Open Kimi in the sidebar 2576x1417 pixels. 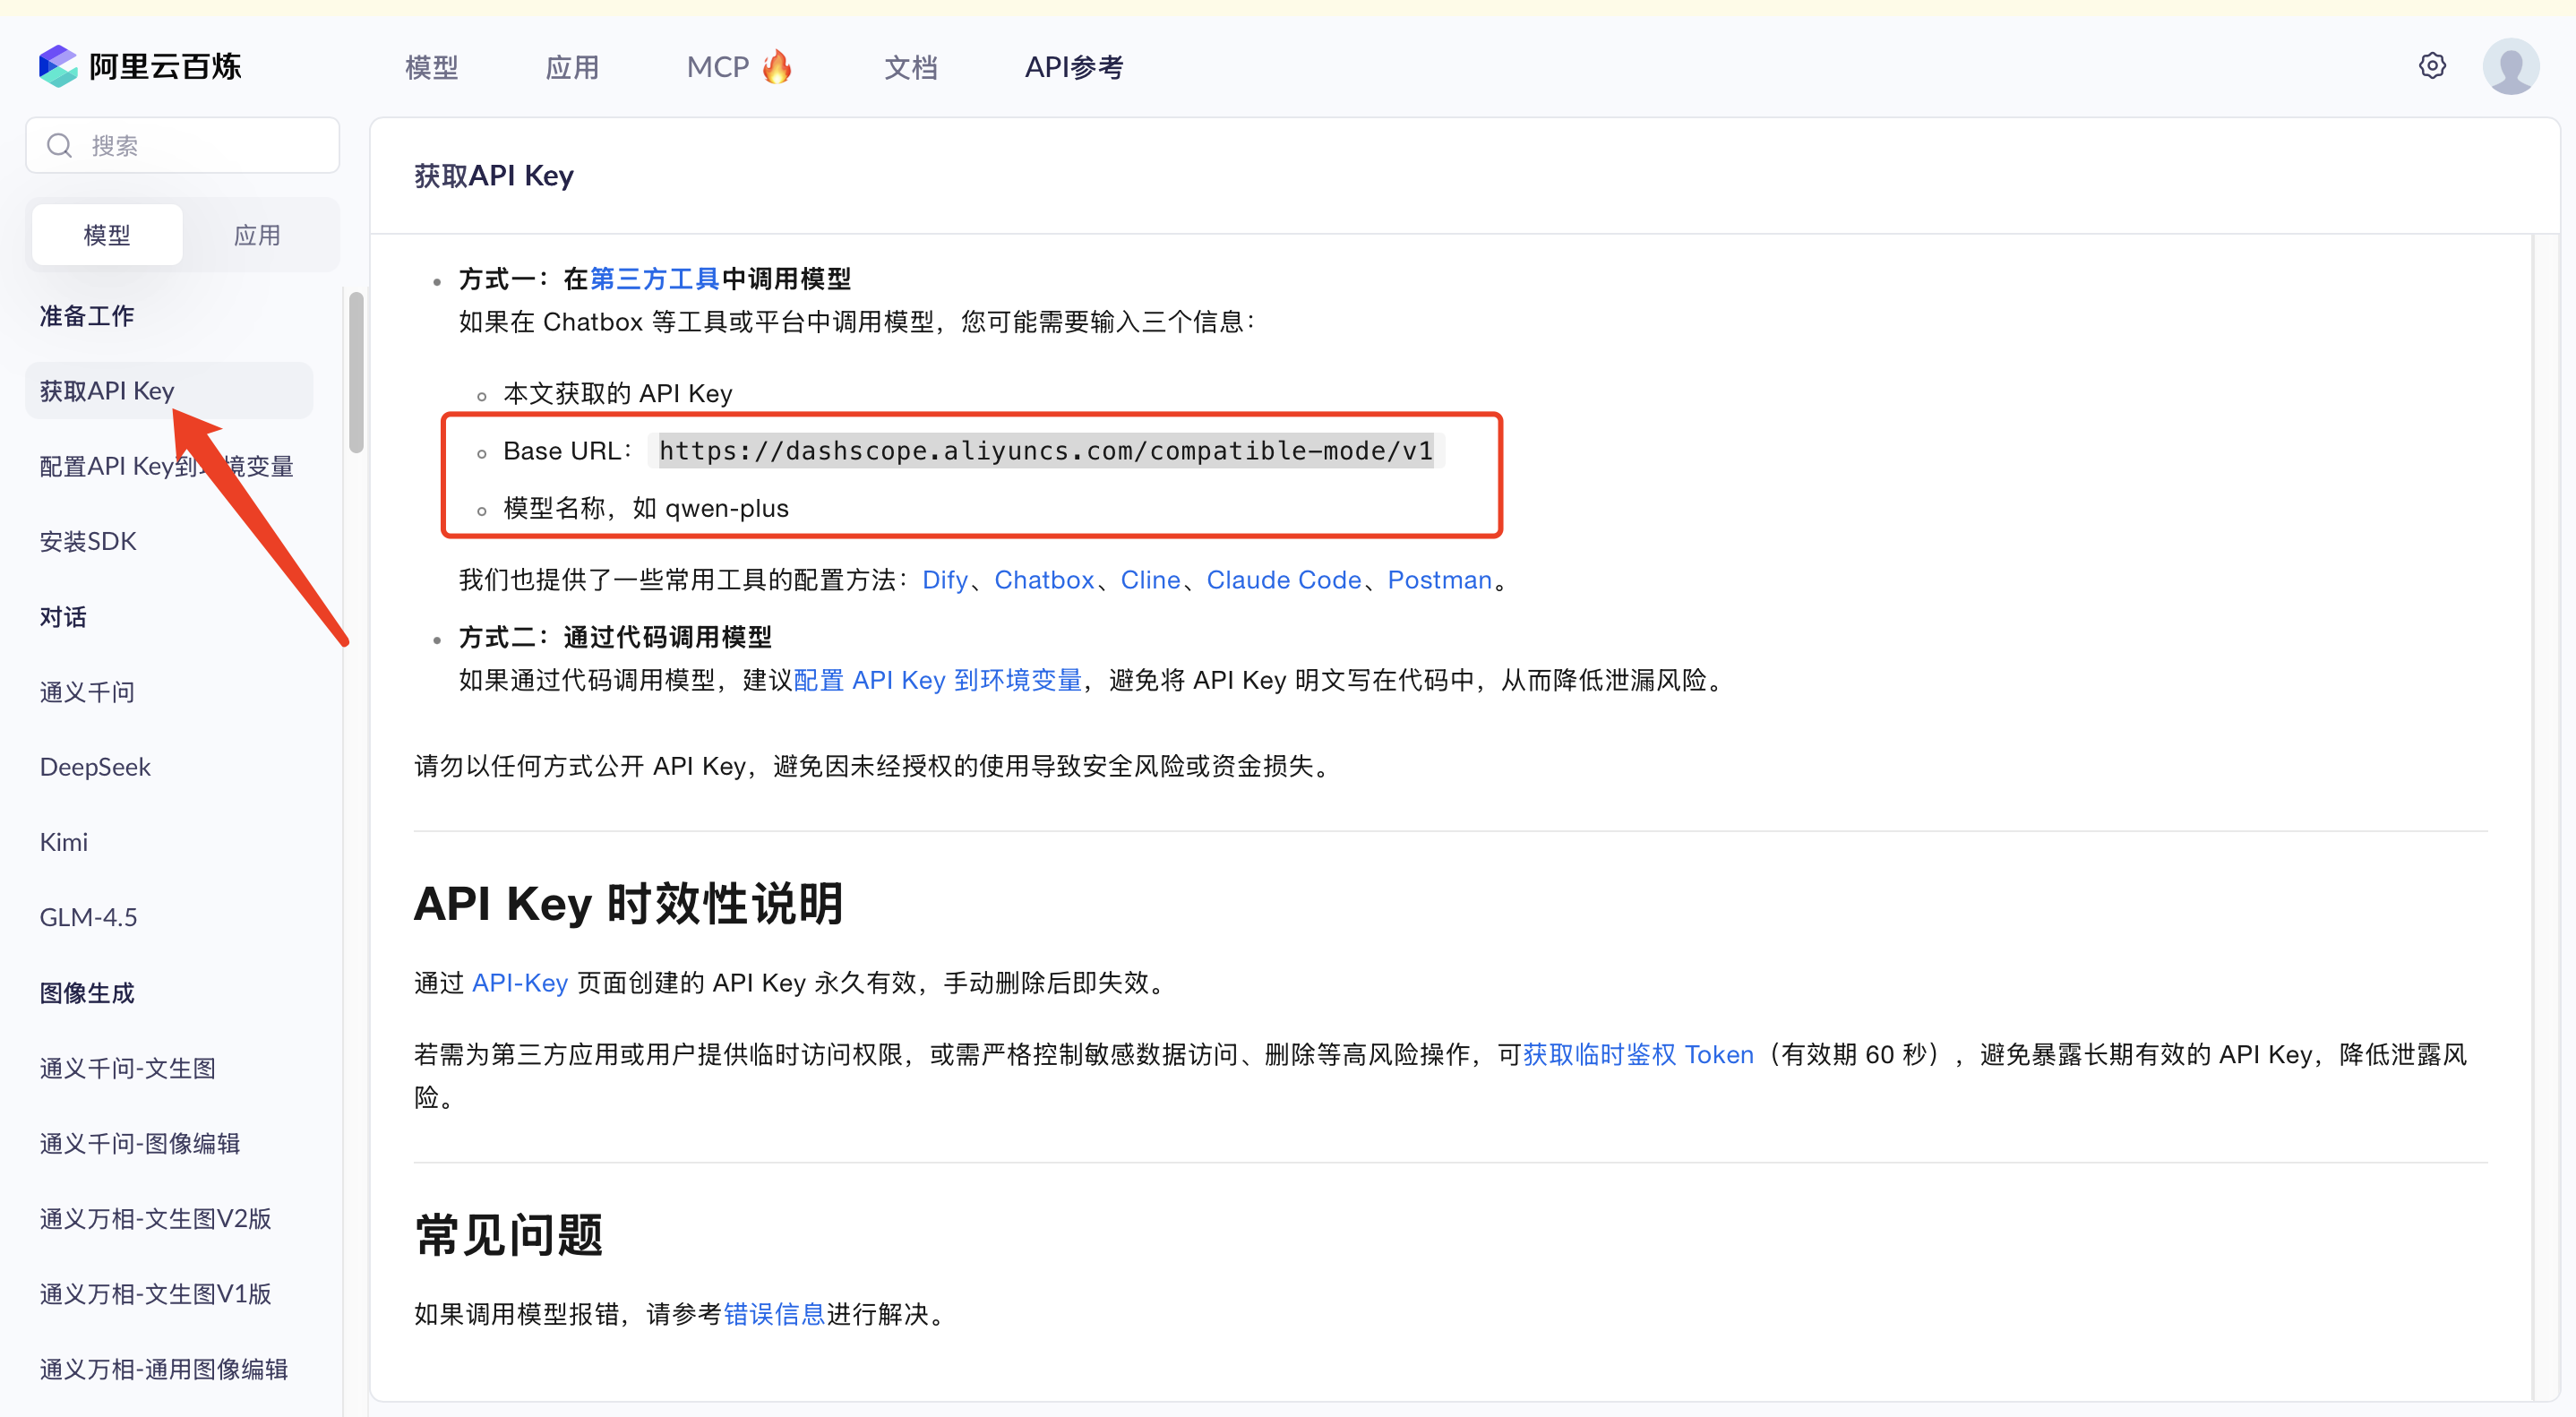pos(64,842)
